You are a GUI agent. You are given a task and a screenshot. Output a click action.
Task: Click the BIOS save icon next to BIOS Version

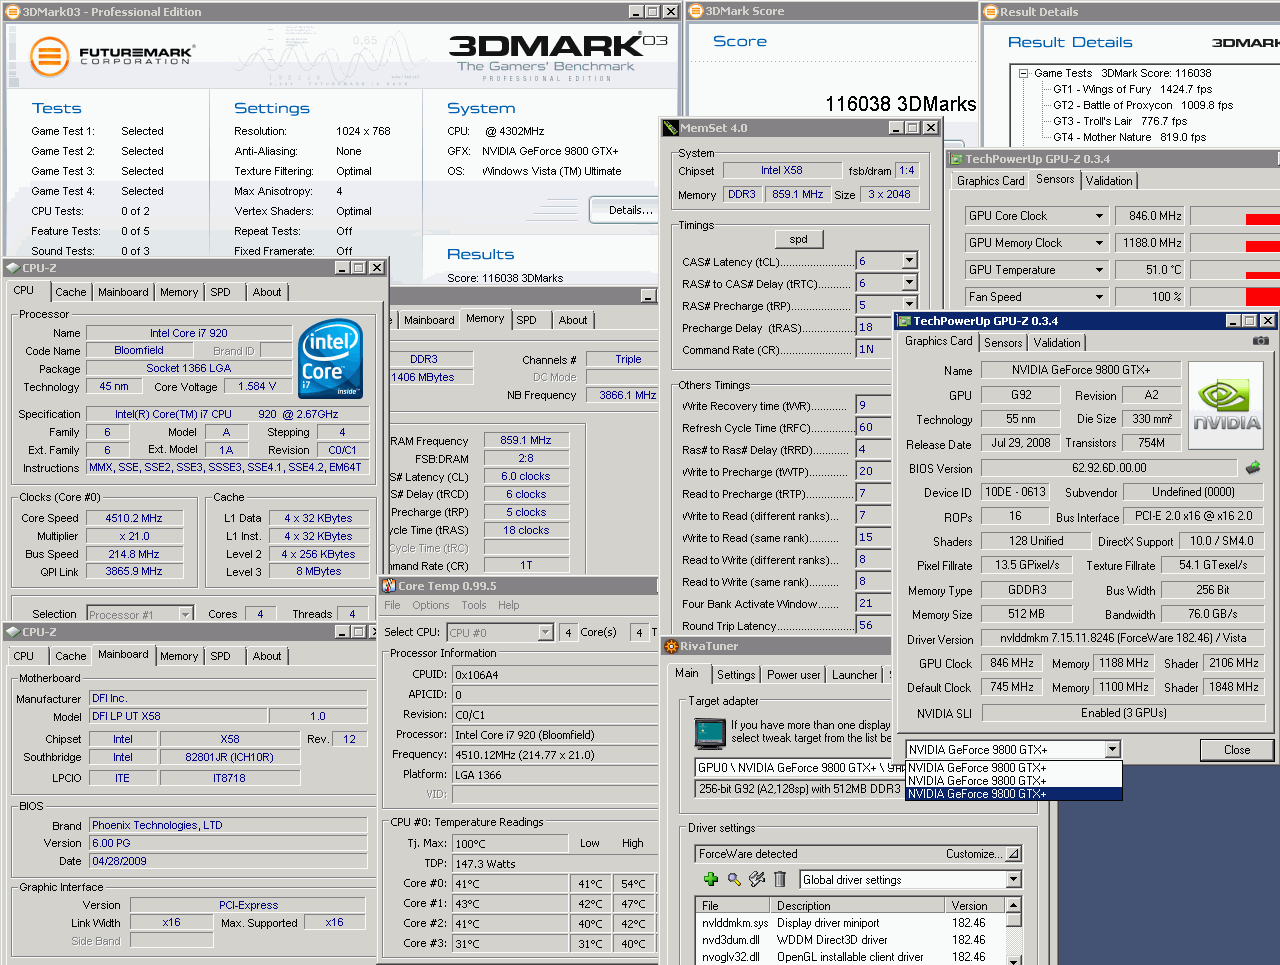pos(1253,468)
